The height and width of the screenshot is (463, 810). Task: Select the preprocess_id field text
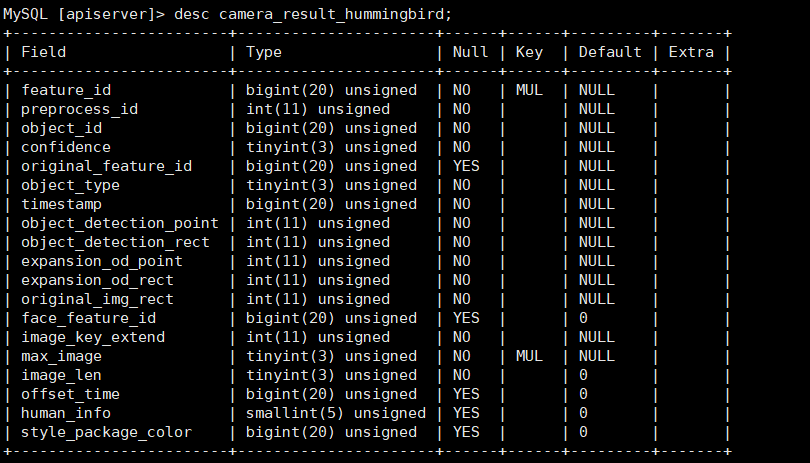tap(79, 109)
